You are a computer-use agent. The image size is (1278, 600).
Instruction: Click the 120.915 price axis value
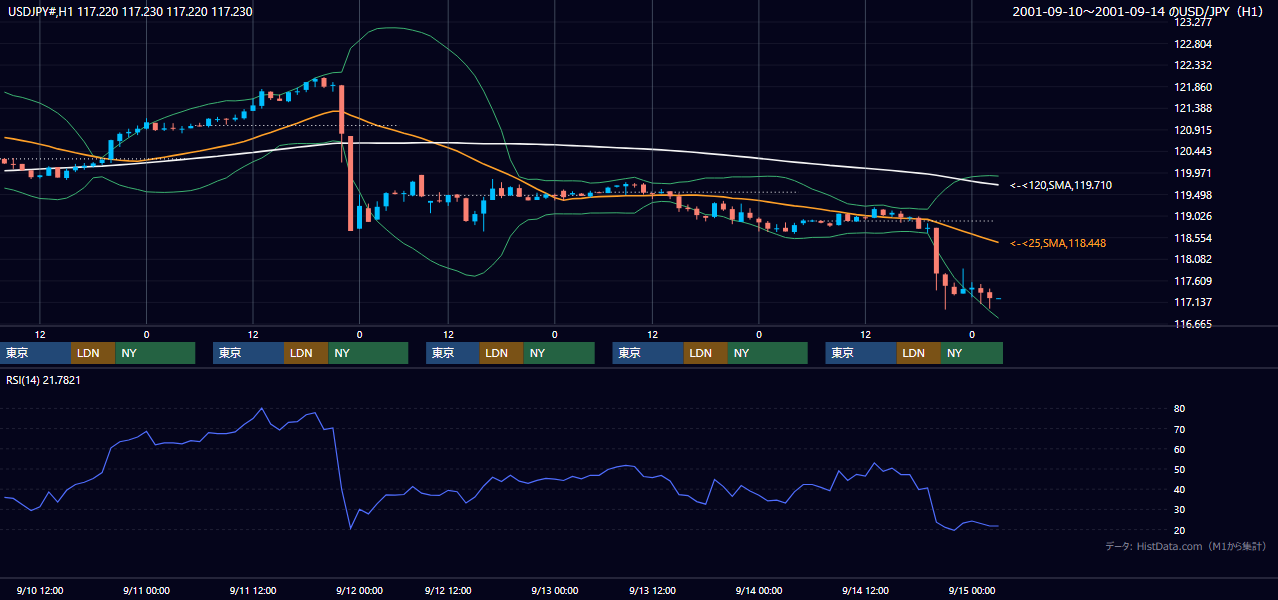pos(1192,130)
